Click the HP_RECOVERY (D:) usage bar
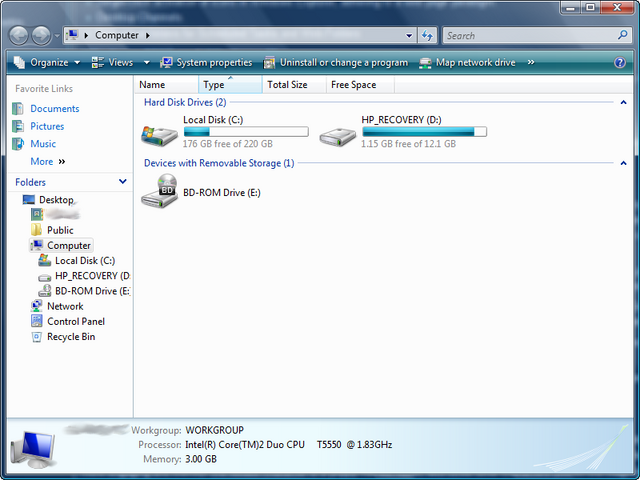The width and height of the screenshot is (640, 480). click(424, 131)
